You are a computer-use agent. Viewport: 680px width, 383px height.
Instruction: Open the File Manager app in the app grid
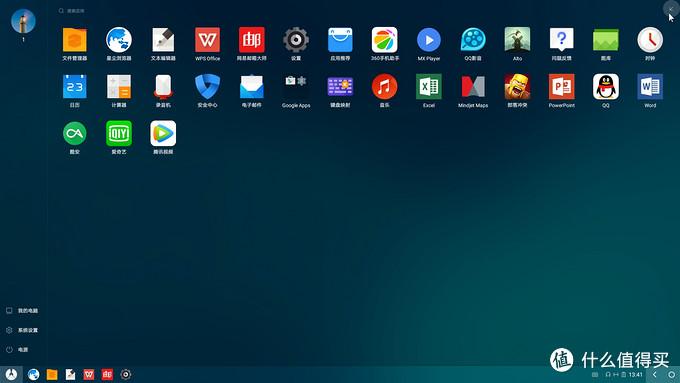75,40
